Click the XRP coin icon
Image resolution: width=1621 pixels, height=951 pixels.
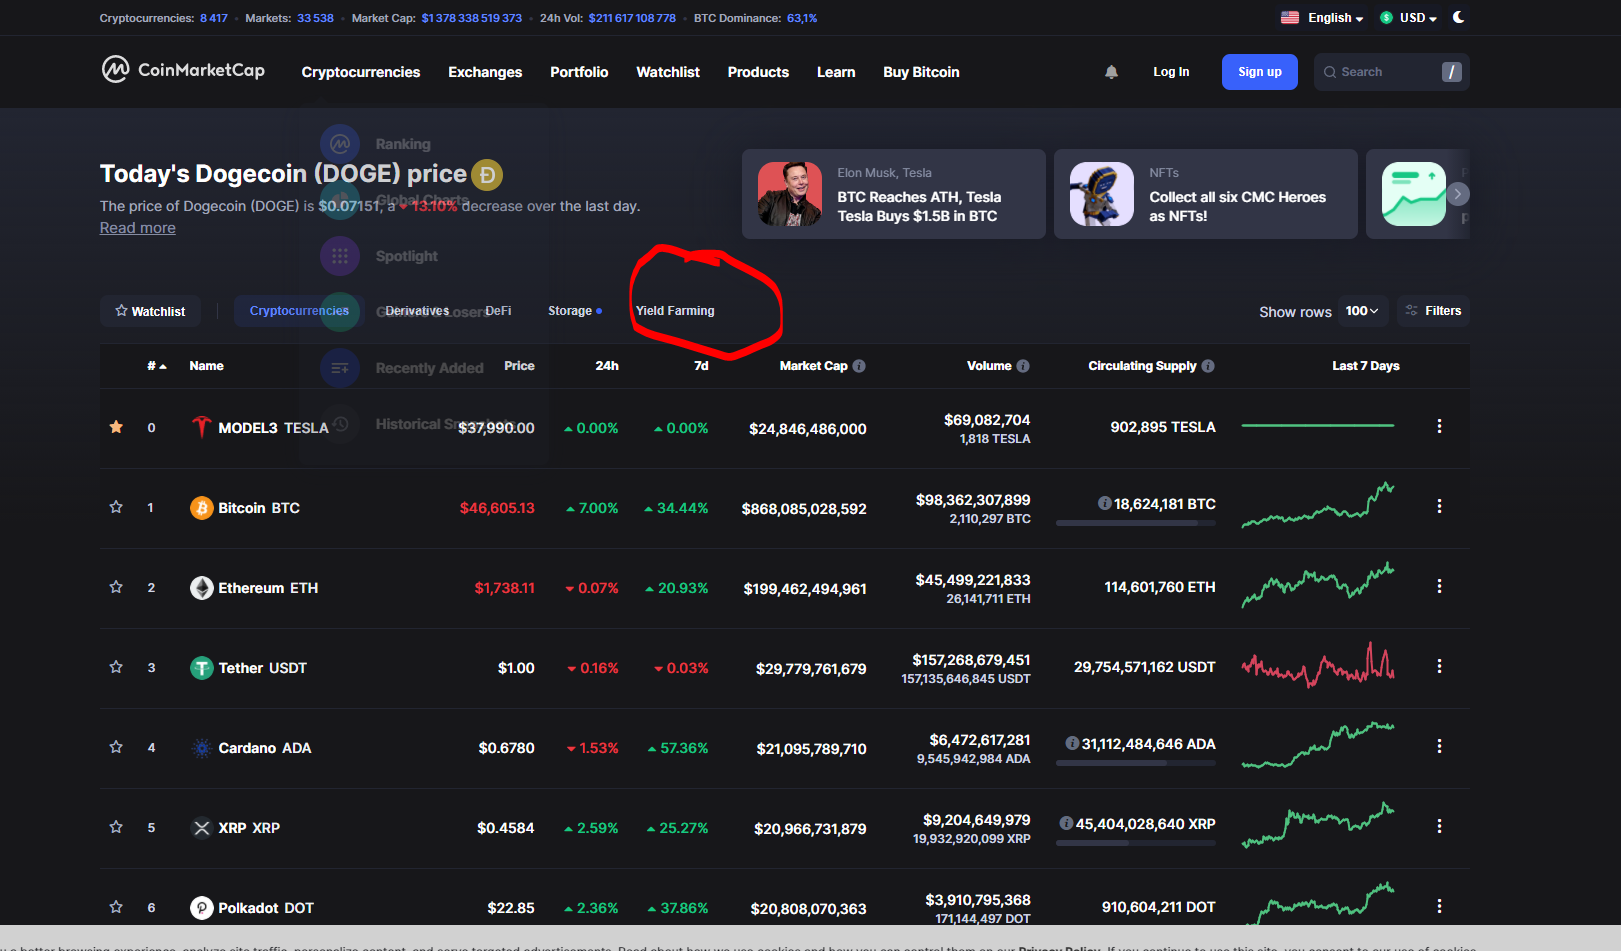pyautogui.click(x=202, y=828)
